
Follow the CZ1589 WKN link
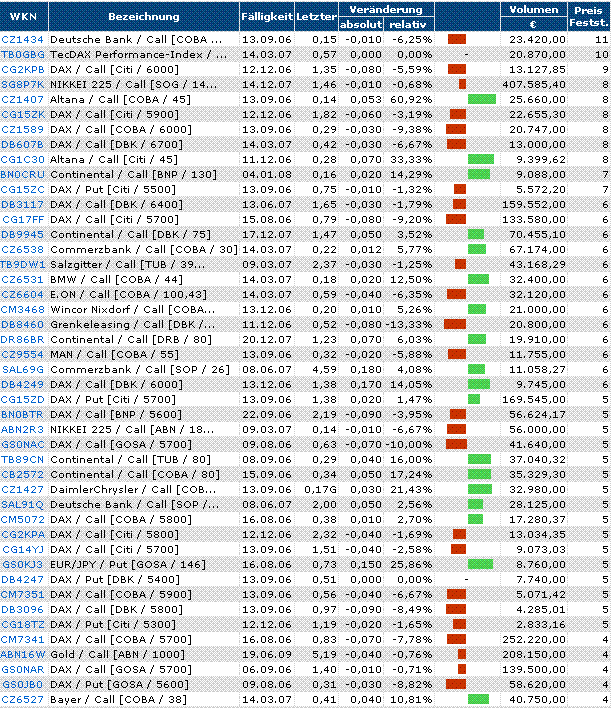click(23, 130)
